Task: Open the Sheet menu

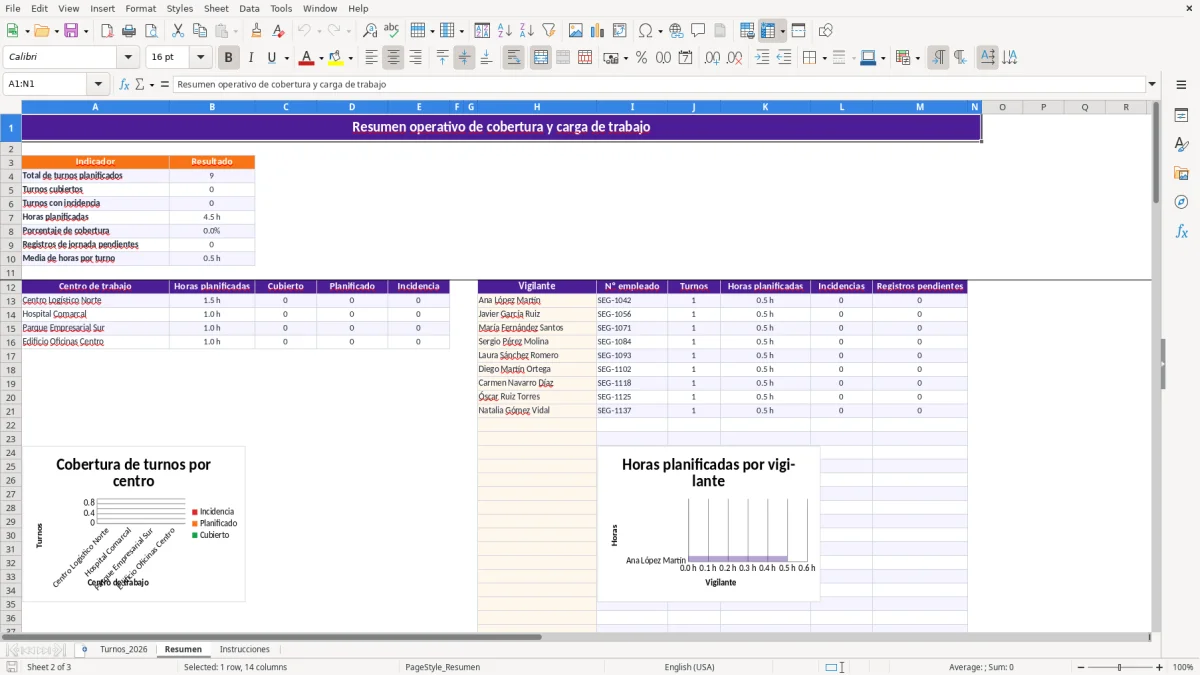Action: point(216,8)
